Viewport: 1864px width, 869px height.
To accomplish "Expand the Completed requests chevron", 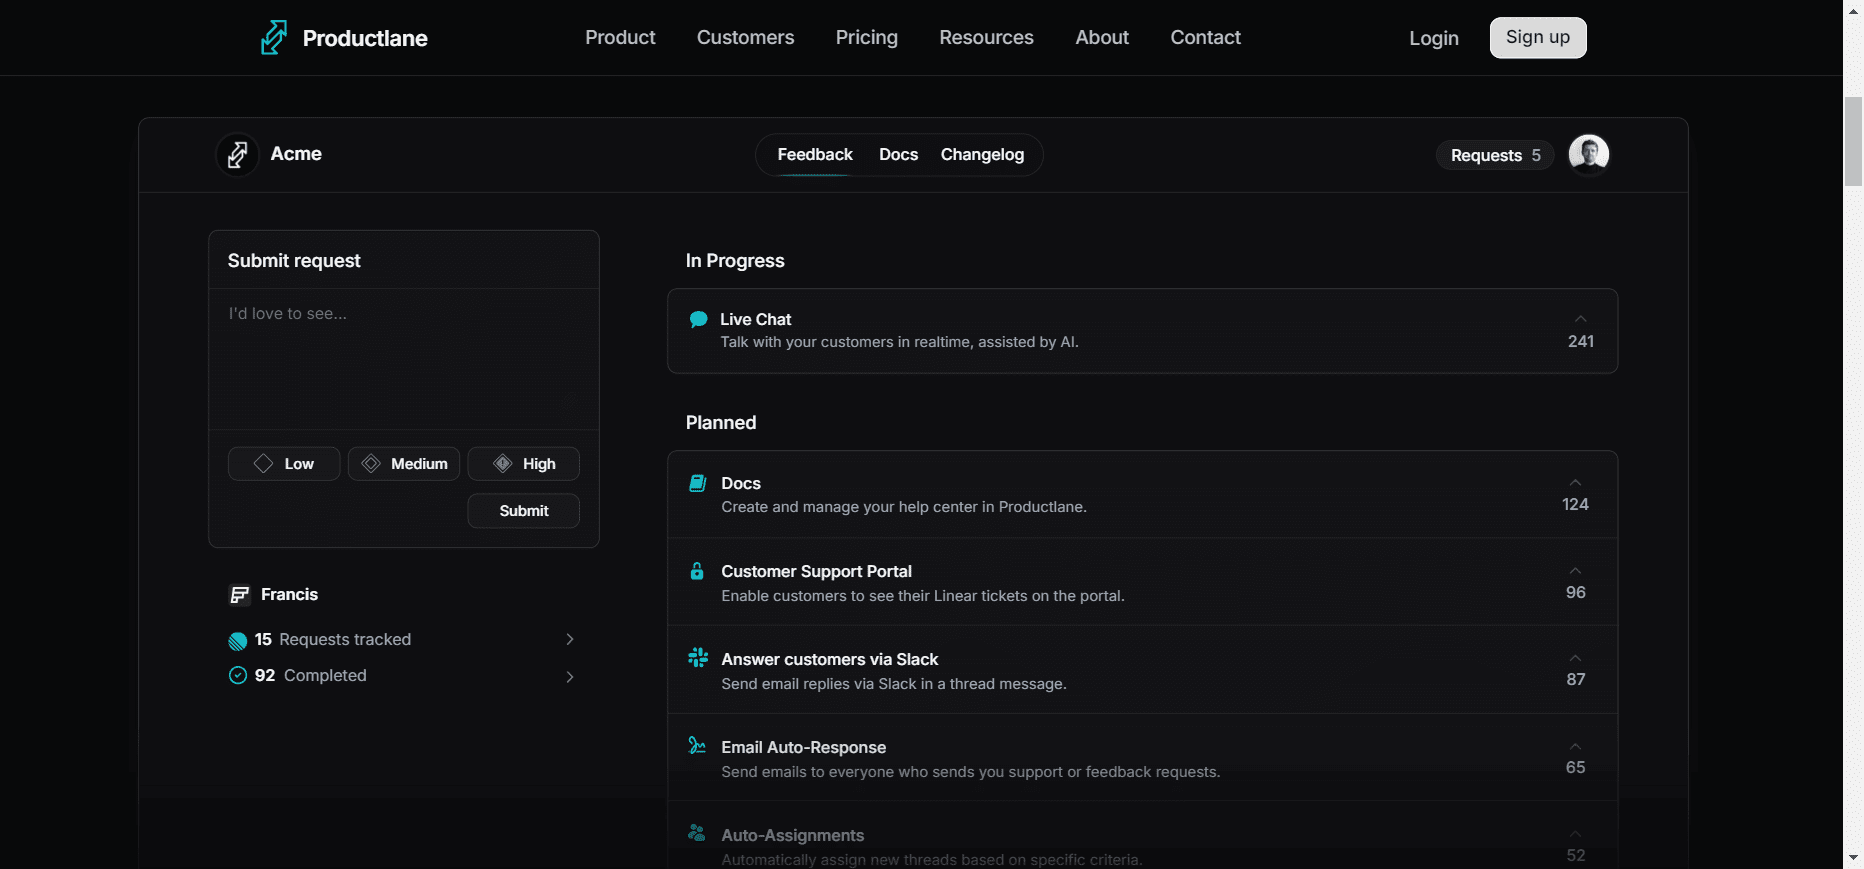I will (x=570, y=677).
